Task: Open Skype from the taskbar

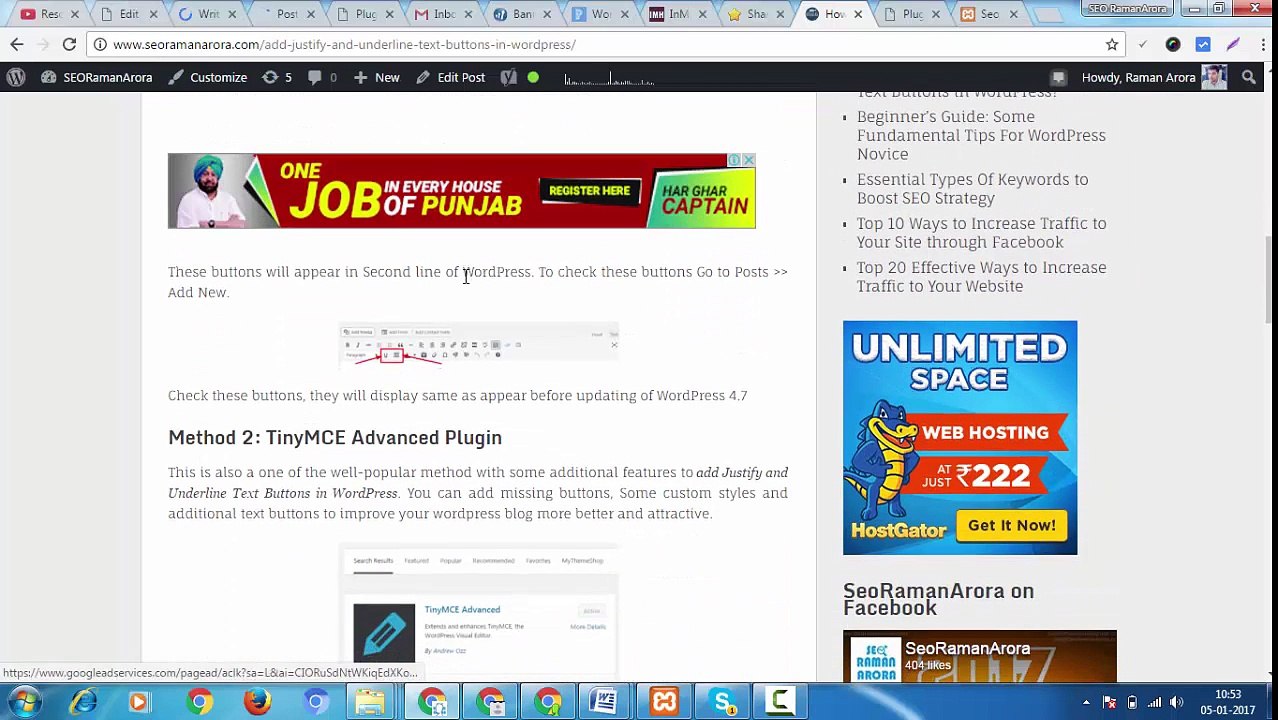Action: 722,702
